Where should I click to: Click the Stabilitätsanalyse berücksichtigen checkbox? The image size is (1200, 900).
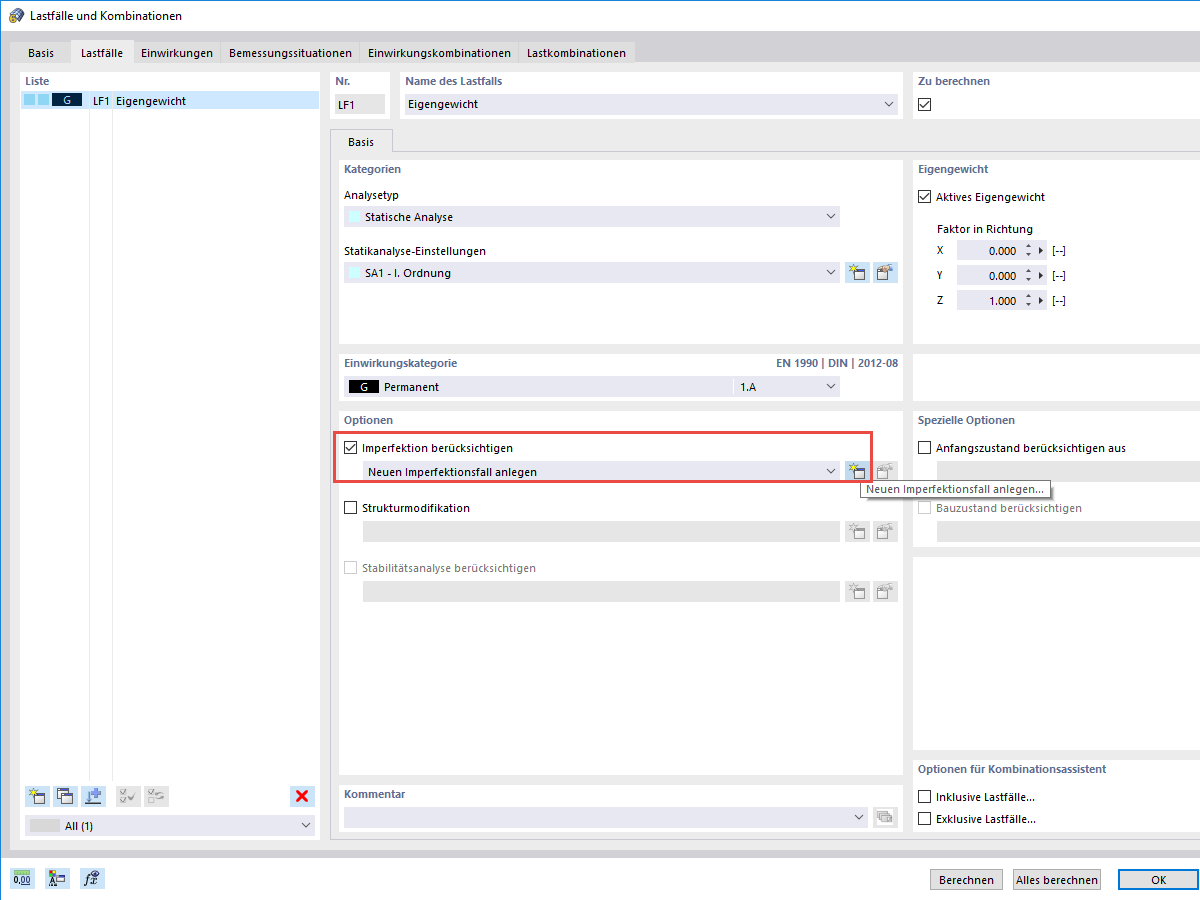pos(350,568)
